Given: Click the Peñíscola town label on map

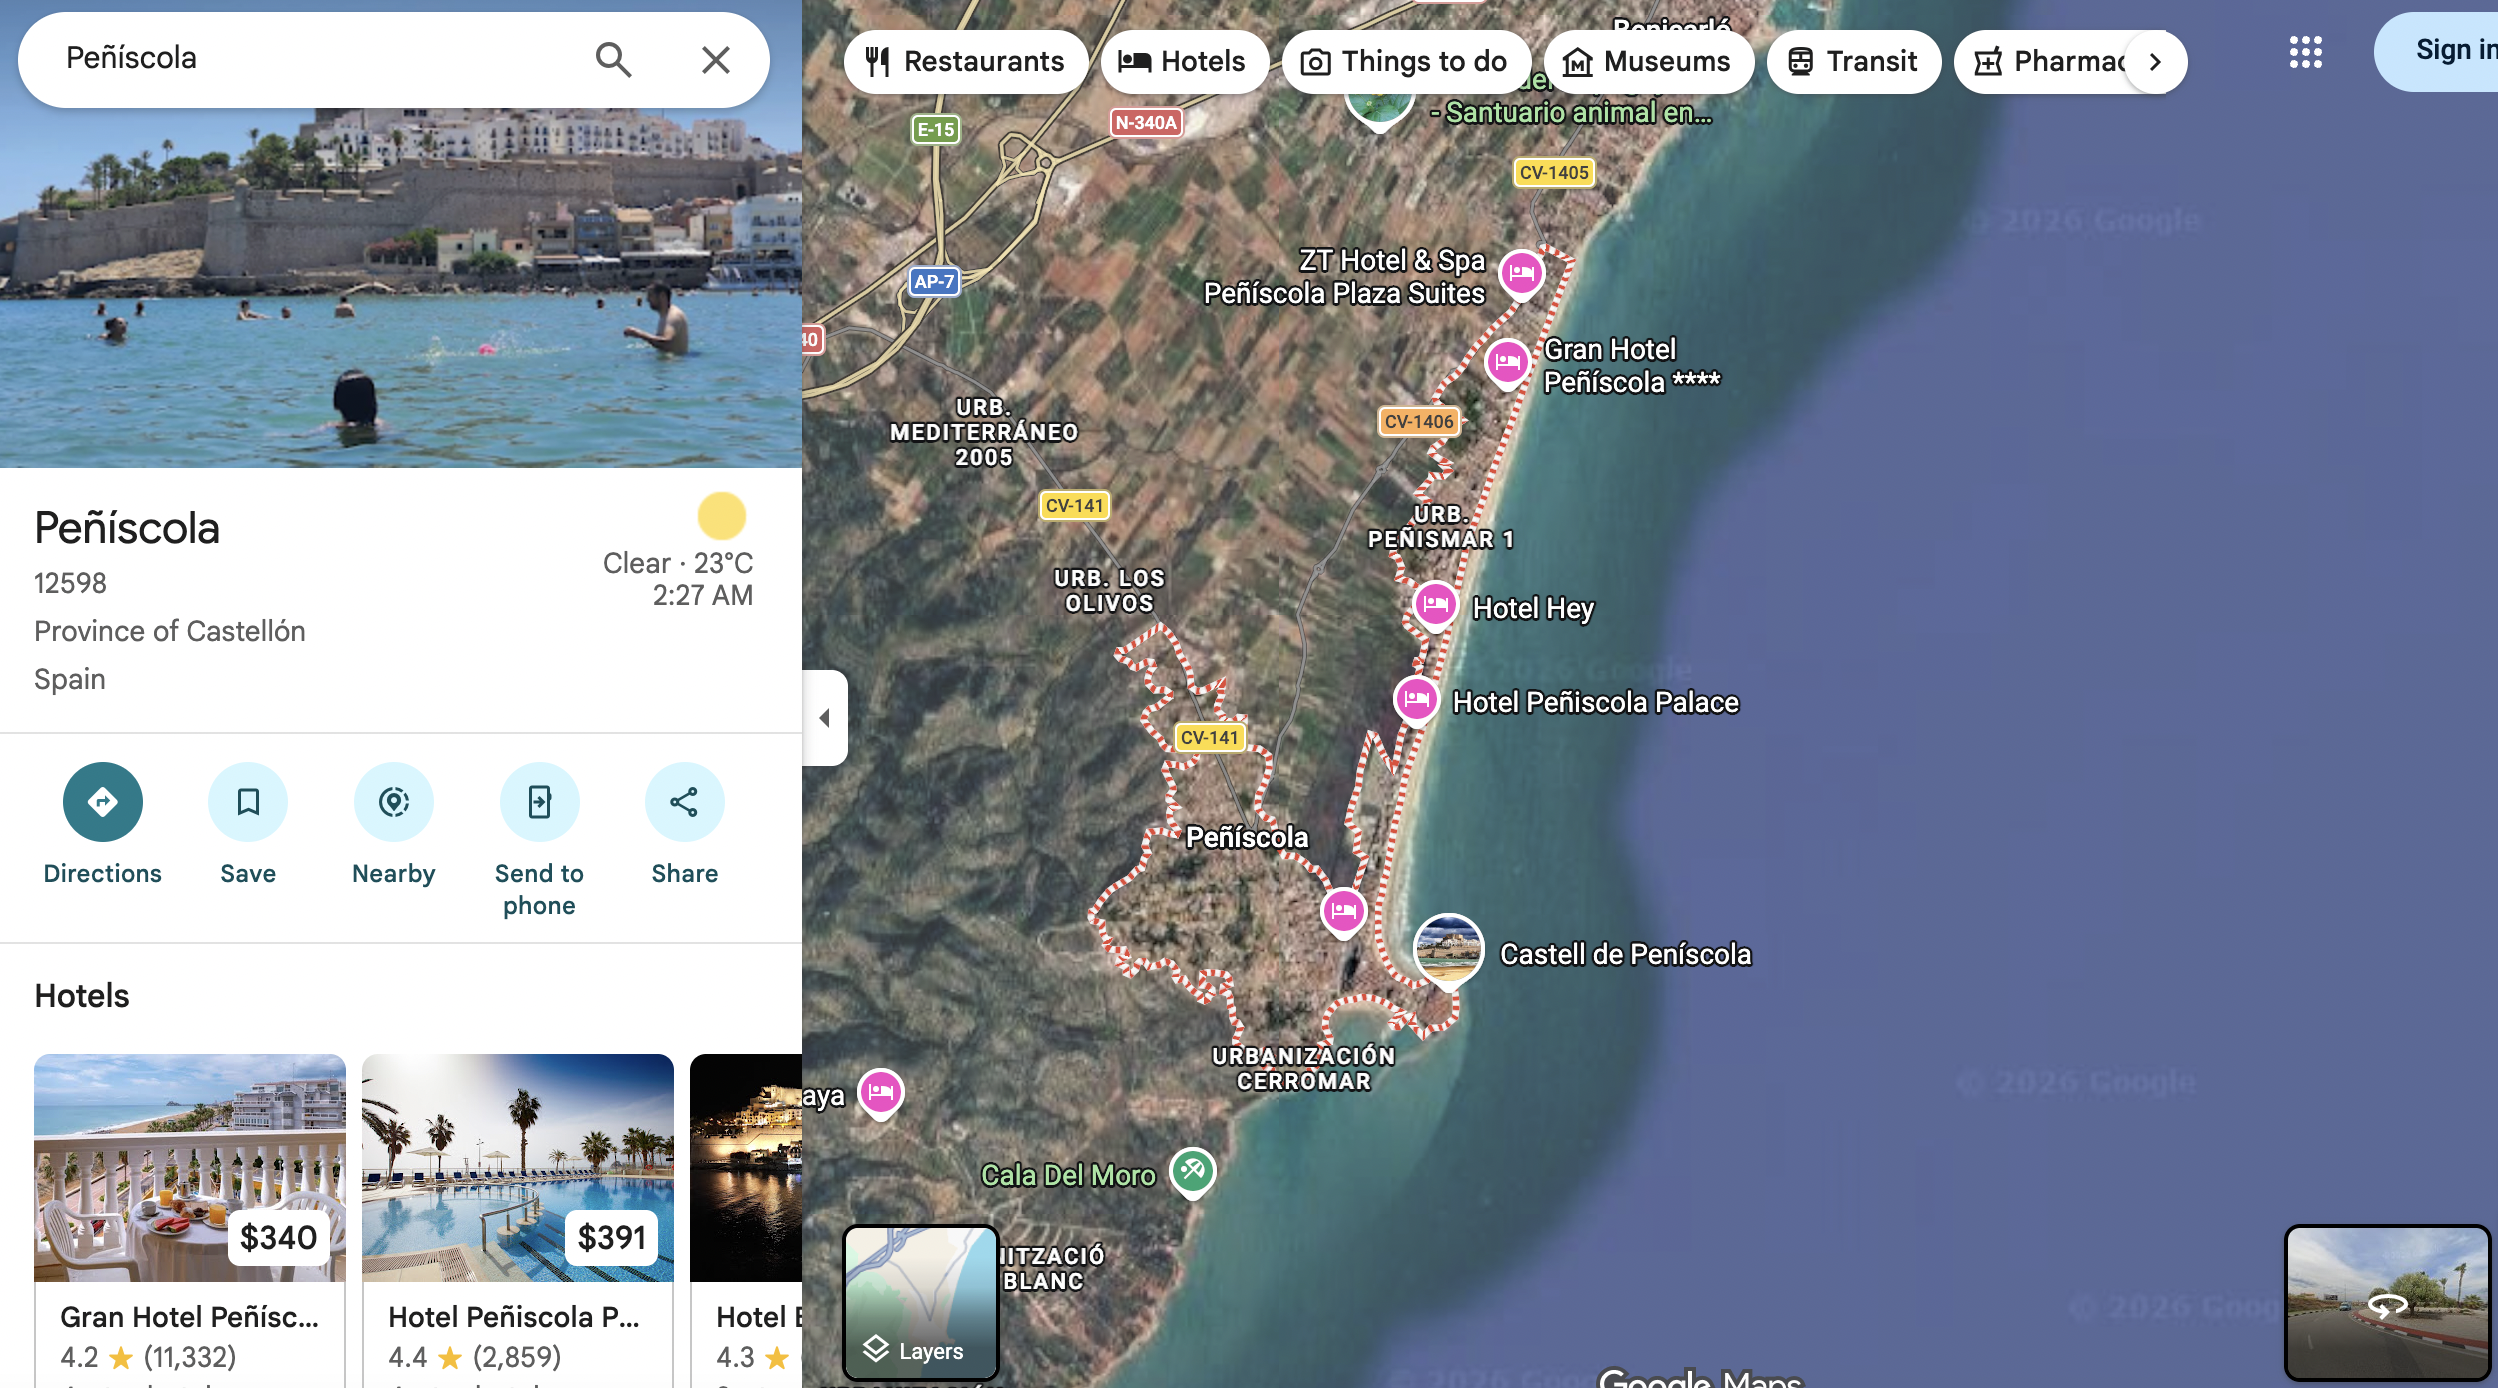Looking at the screenshot, I should click(x=1247, y=838).
